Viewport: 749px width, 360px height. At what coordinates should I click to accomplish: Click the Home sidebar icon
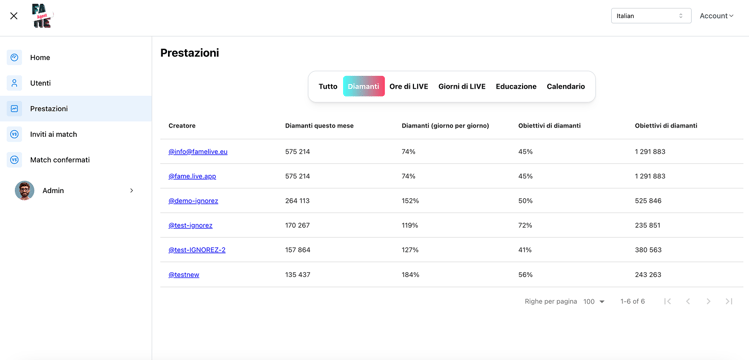[x=14, y=57]
